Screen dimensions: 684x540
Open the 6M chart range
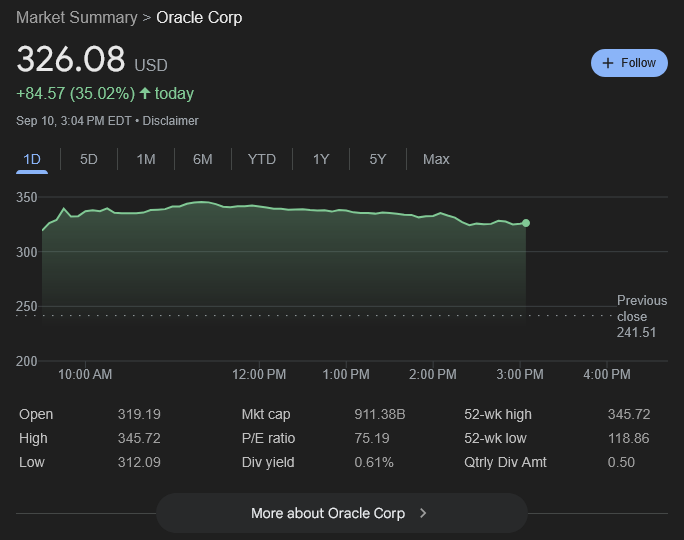click(x=202, y=159)
